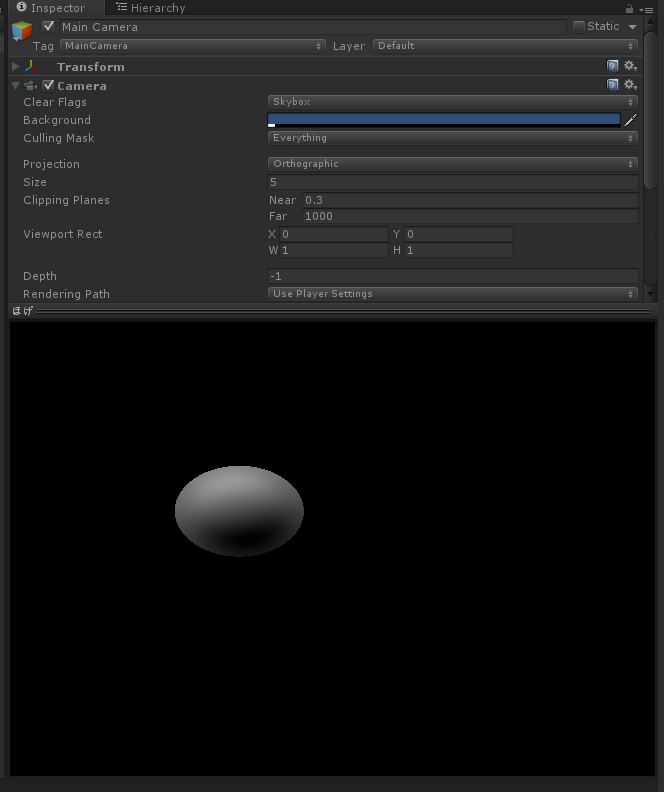Open Transform component help reference
The width and height of the screenshot is (664, 792).
point(612,66)
